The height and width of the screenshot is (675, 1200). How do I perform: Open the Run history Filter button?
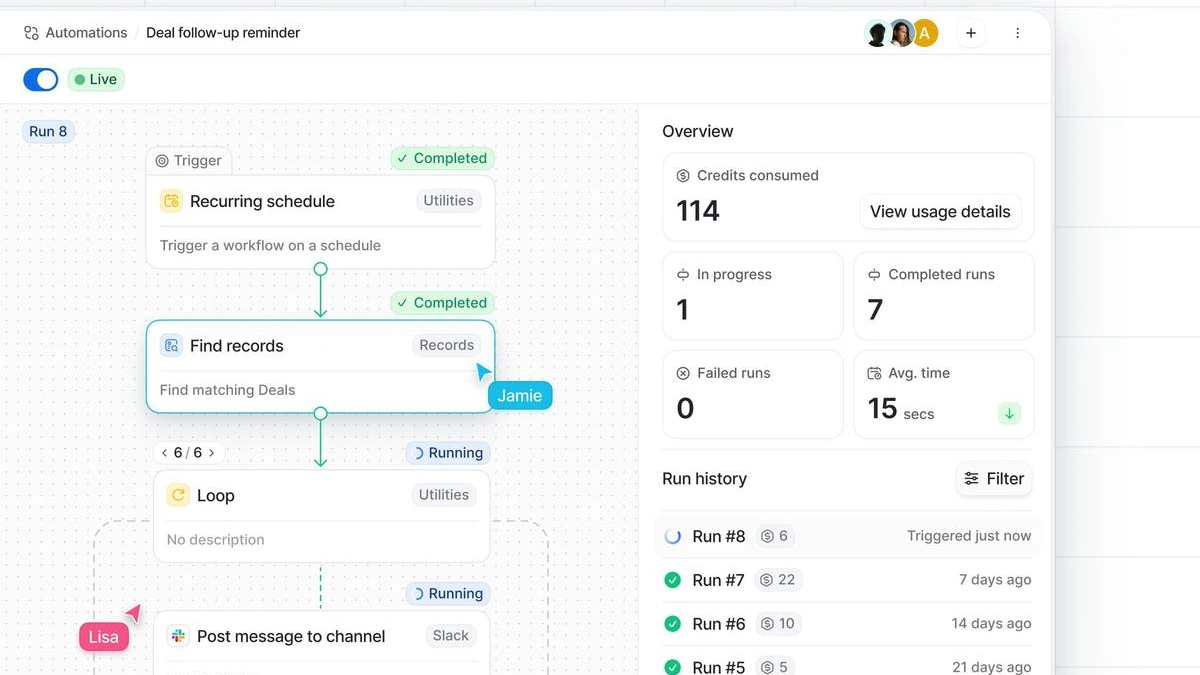[994, 479]
